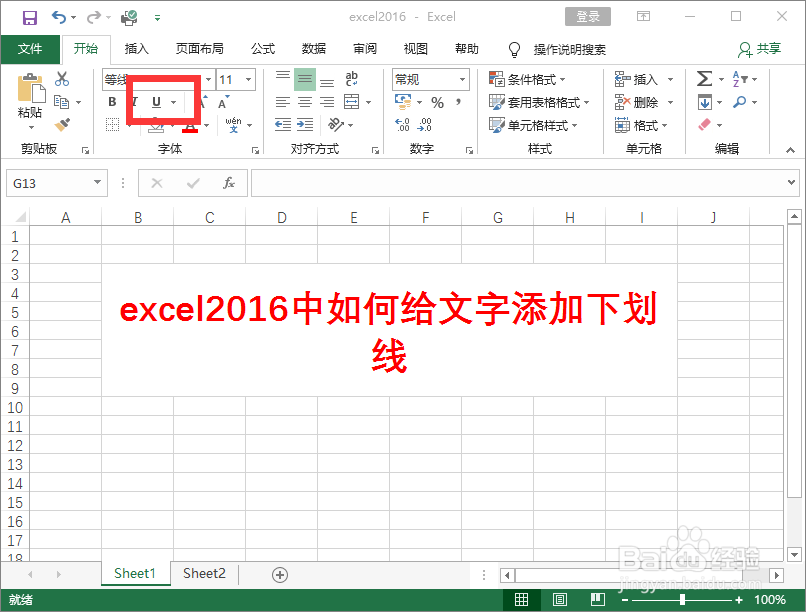Zoom level slider handle

point(682,600)
